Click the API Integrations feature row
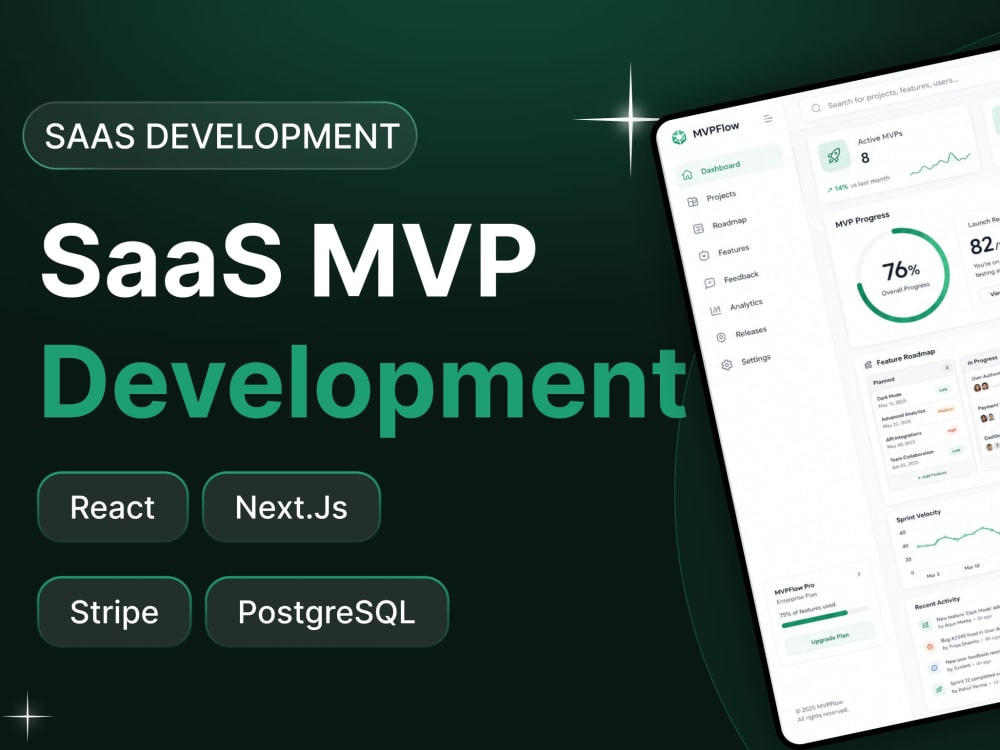1000x750 pixels. click(x=923, y=437)
